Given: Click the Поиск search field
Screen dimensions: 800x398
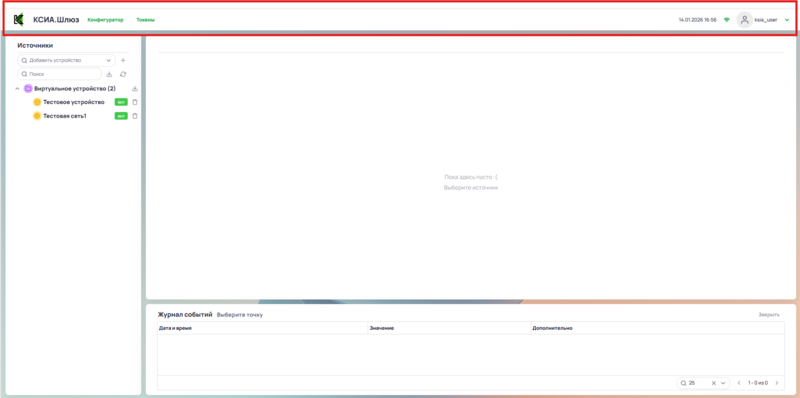Looking at the screenshot, I should pyautogui.click(x=60, y=74).
